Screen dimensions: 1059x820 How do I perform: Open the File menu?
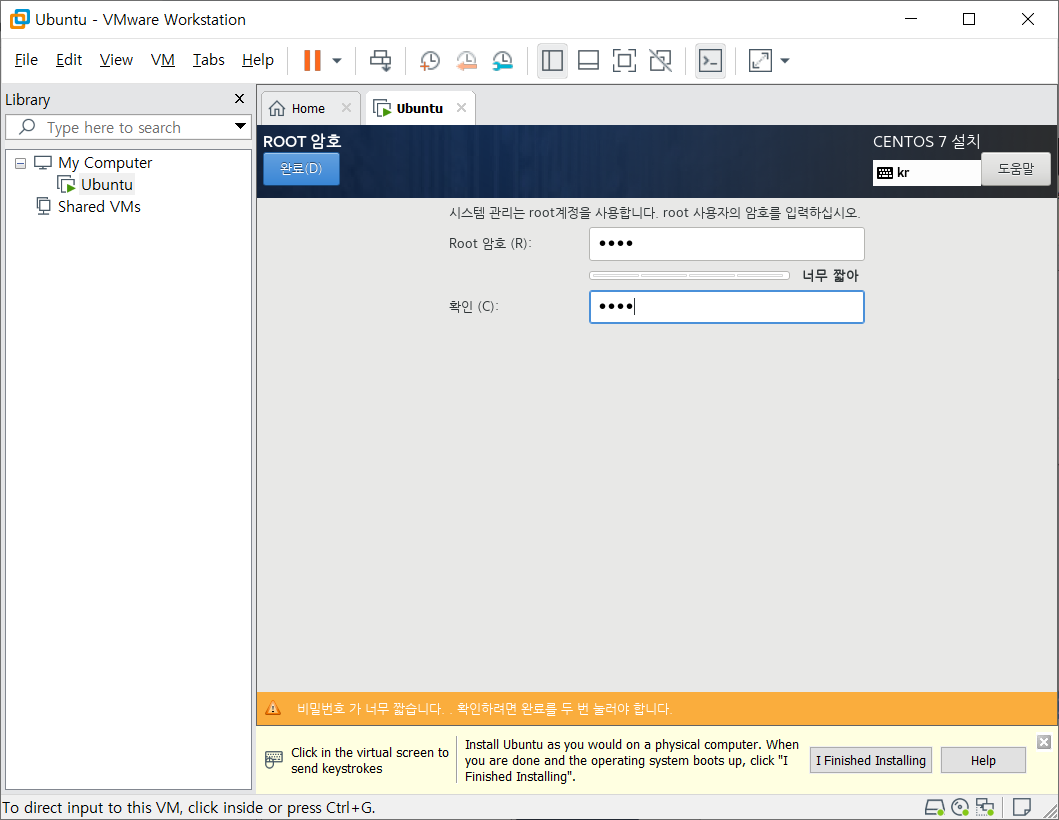pyautogui.click(x=26, y=60)
